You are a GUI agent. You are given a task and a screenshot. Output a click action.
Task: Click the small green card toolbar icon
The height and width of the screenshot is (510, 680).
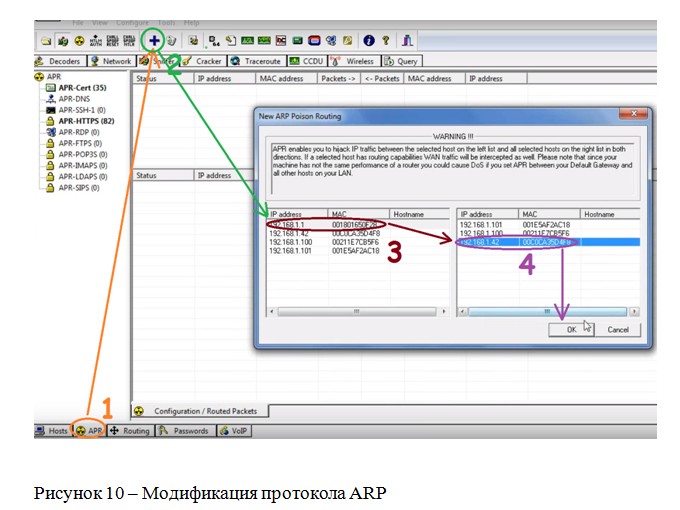[298, 41]
